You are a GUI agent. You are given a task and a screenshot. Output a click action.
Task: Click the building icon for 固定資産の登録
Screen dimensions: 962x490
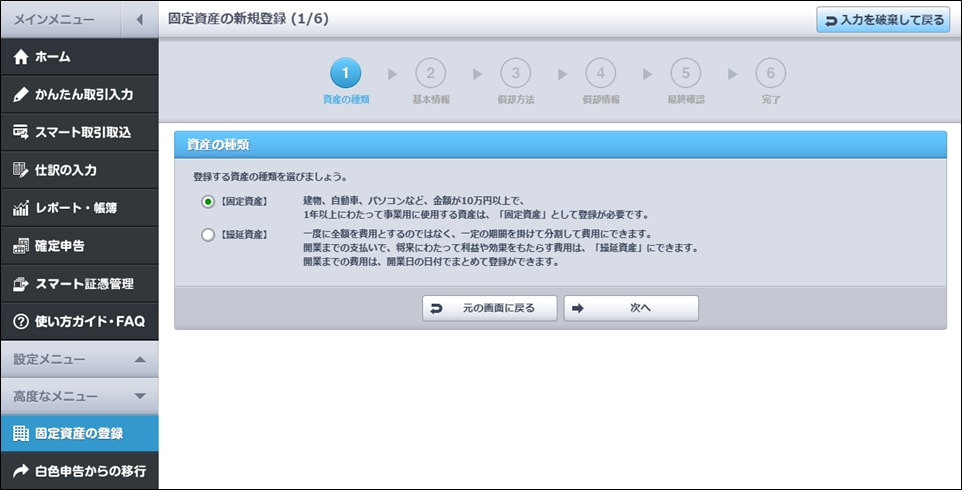21,434
